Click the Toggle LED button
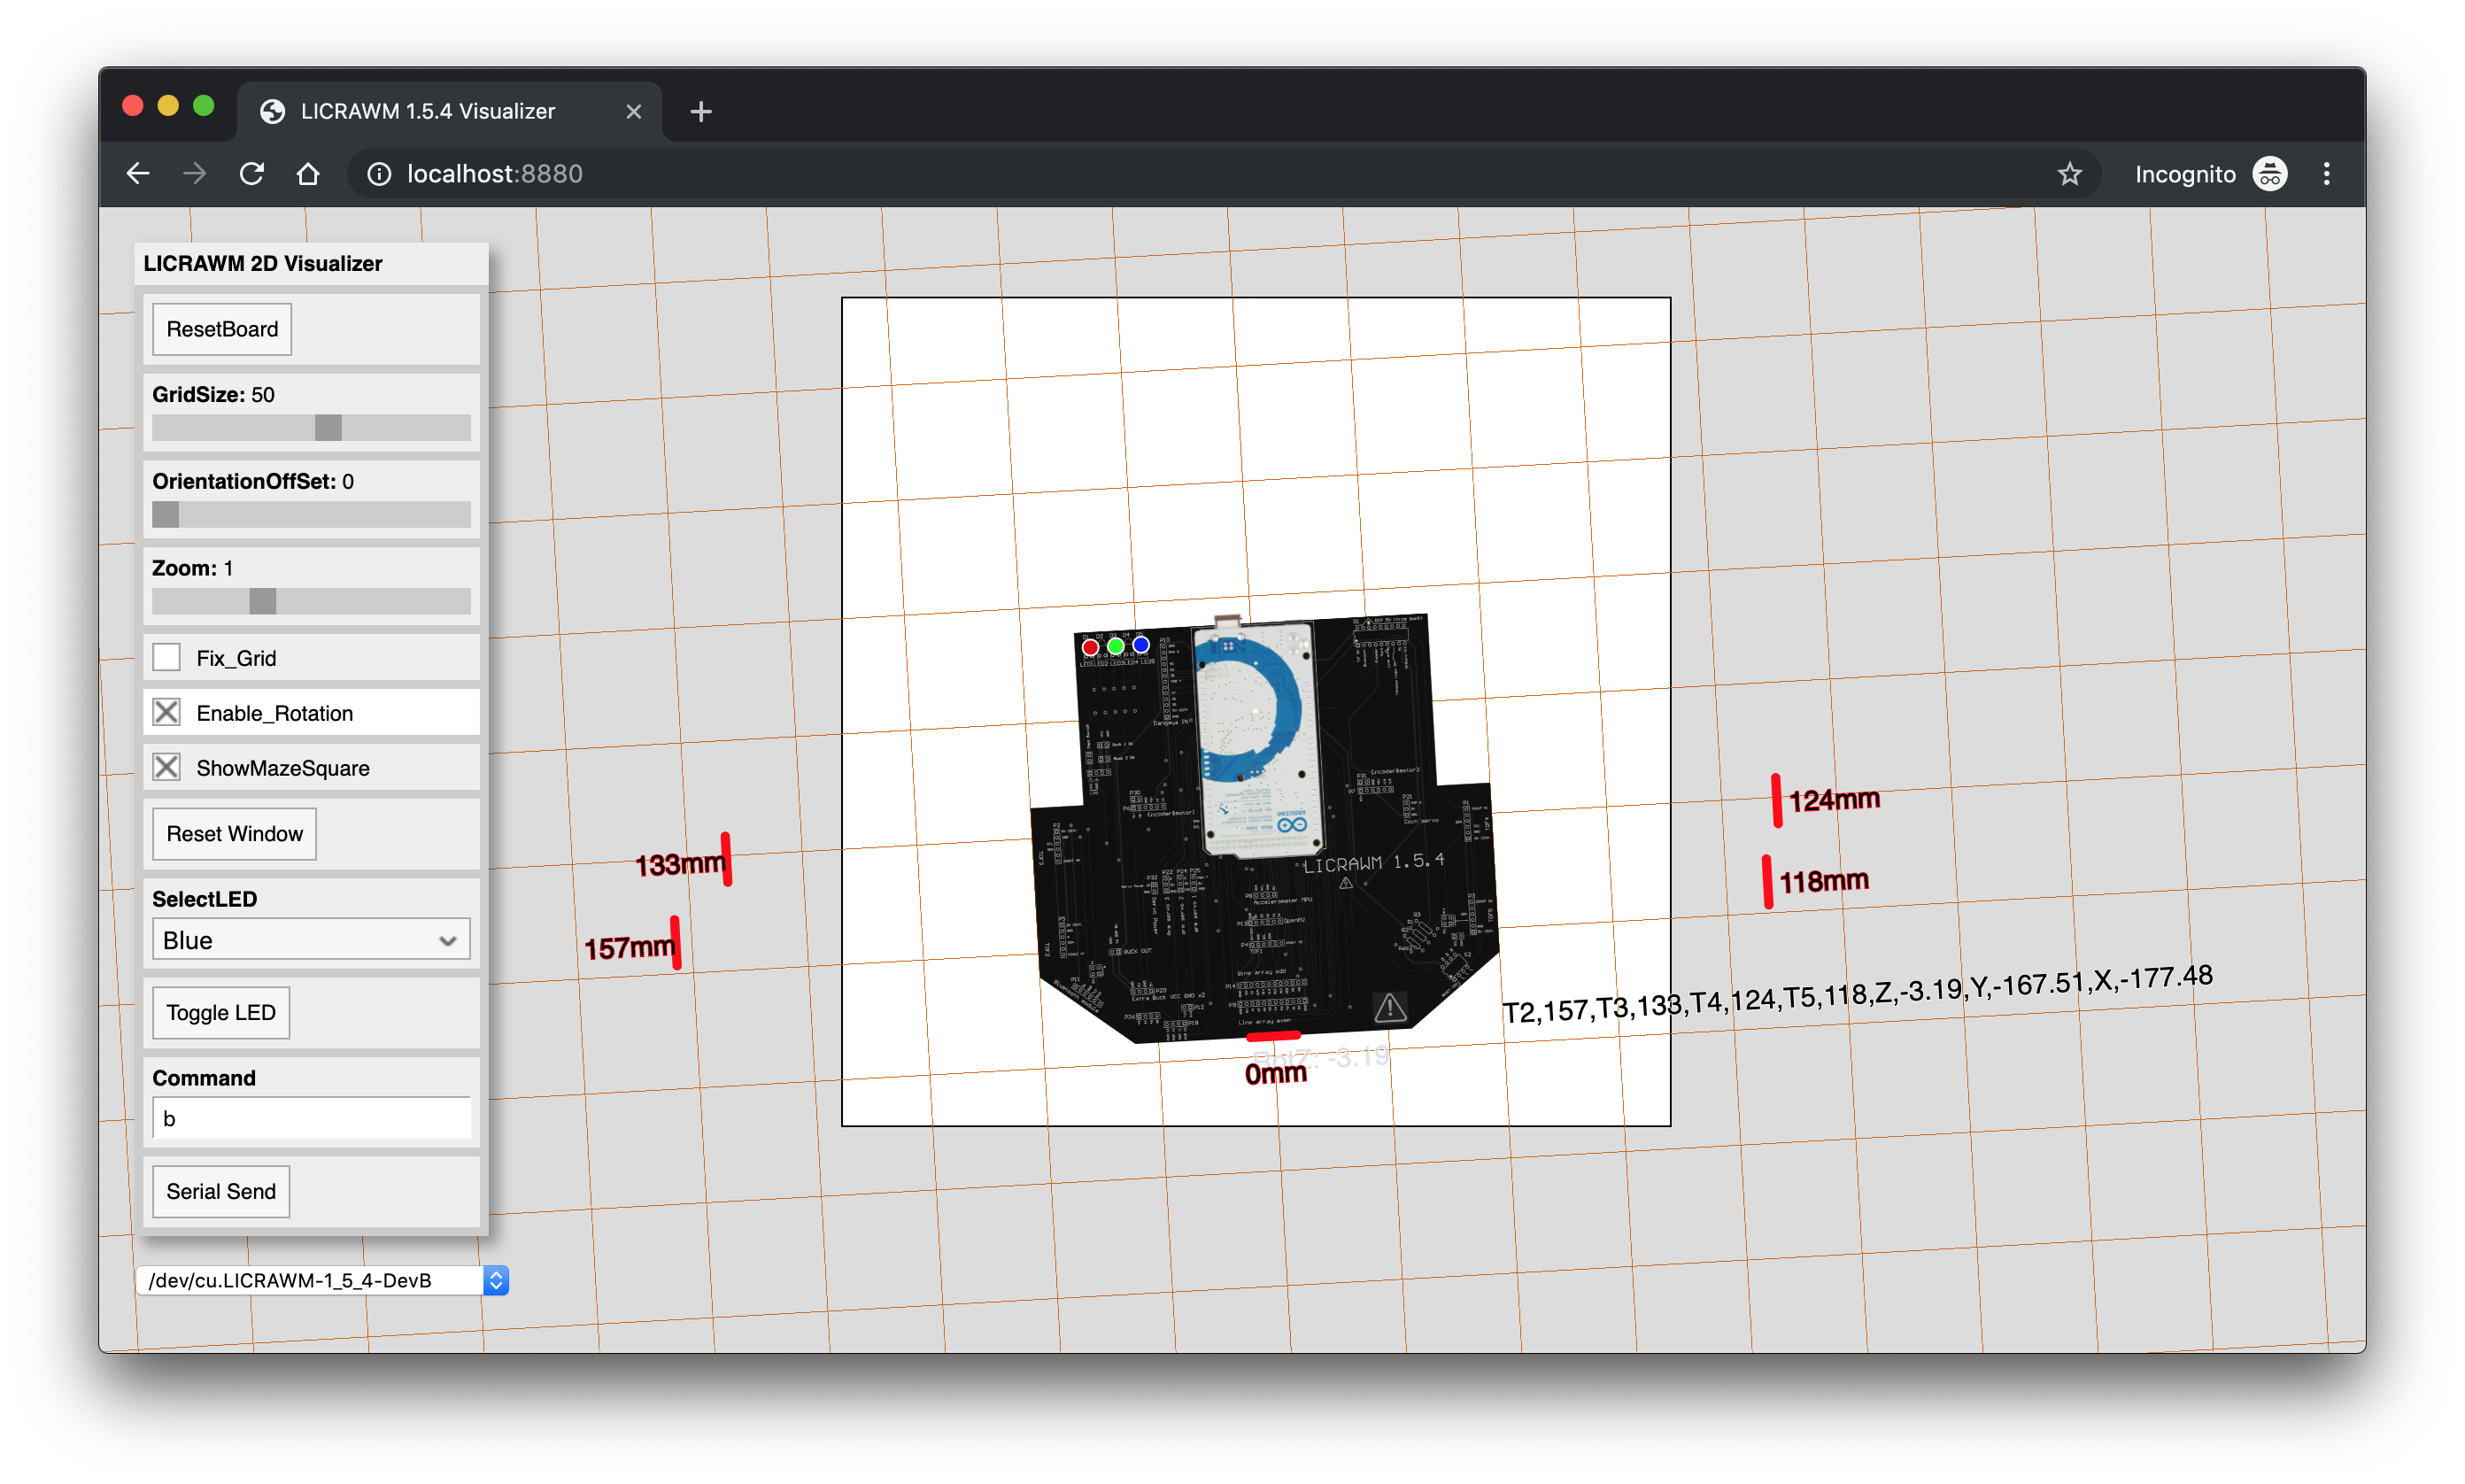The width and height of the screenshot is (2465, 1484). click(221, 1013)
